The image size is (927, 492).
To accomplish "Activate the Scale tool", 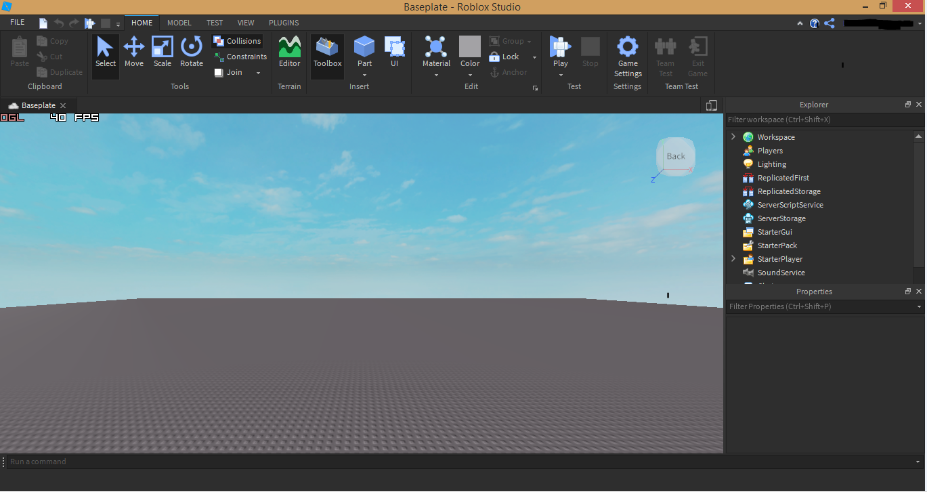I will point(162,52).
